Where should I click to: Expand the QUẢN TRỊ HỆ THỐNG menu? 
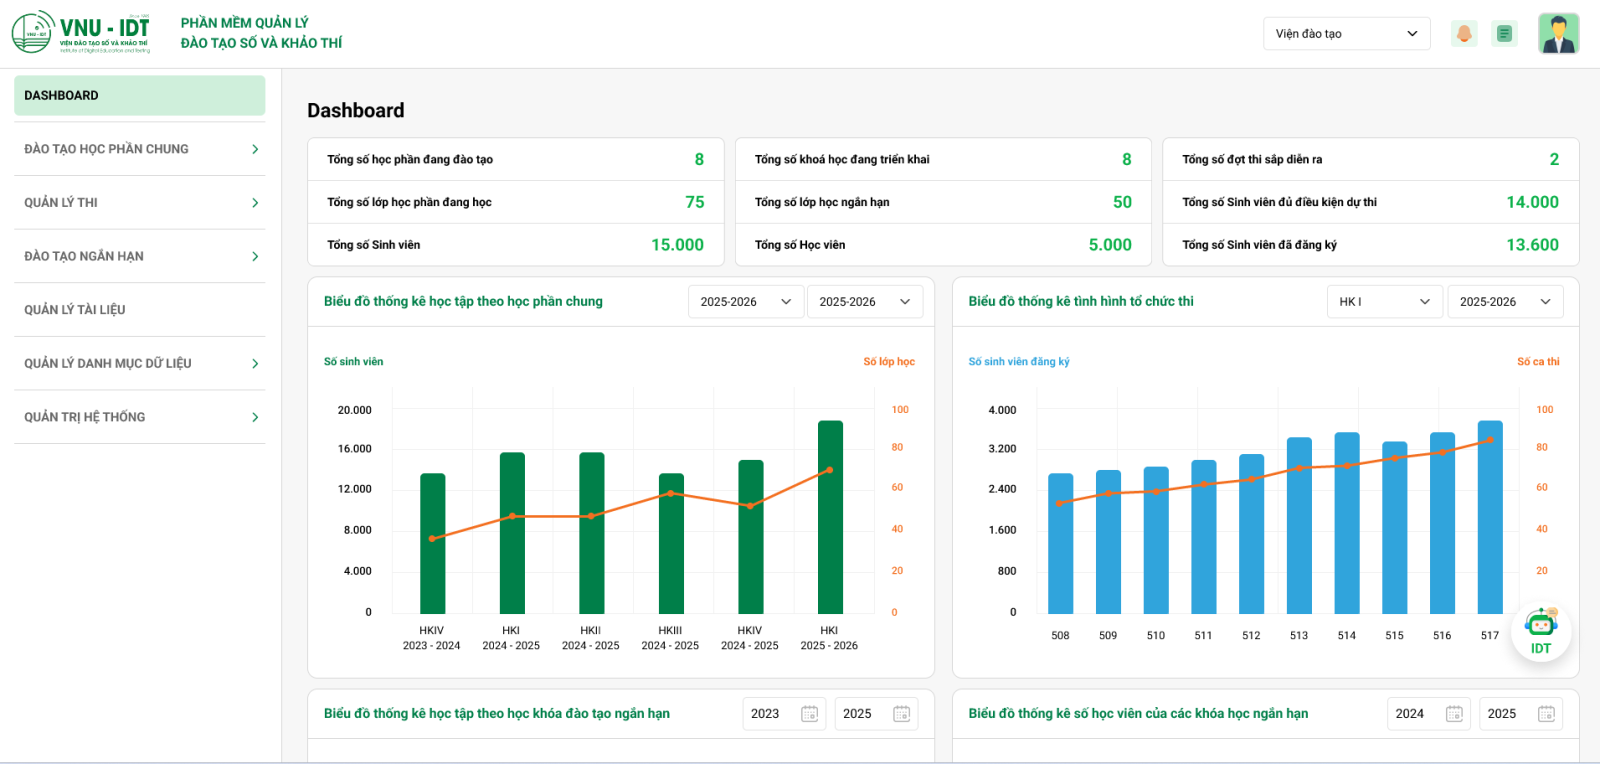pyautogui.click(x=139, y=417)
